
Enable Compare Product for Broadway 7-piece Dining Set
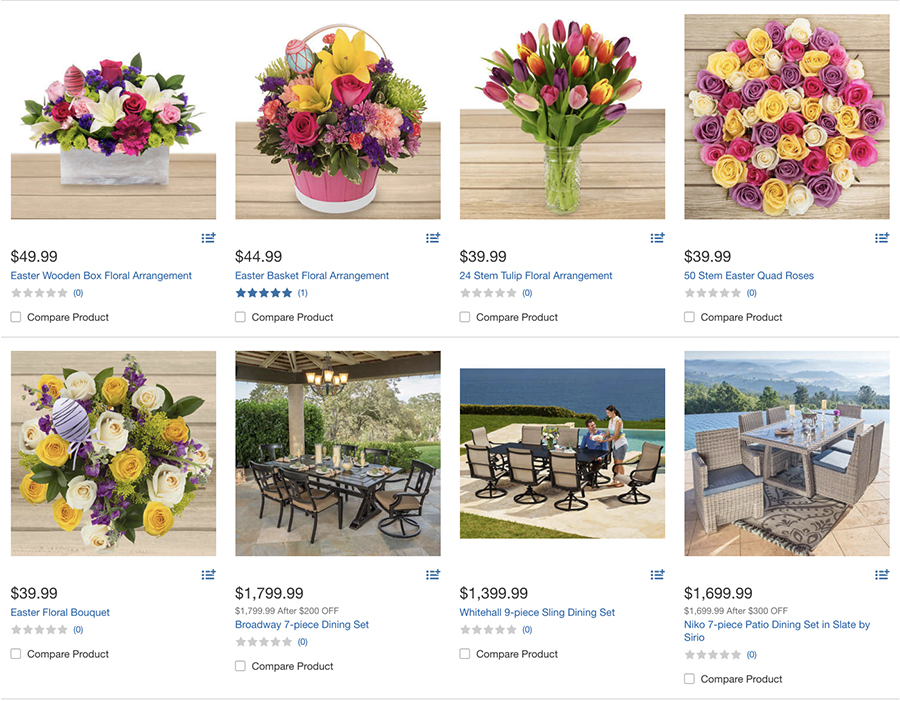240,666
